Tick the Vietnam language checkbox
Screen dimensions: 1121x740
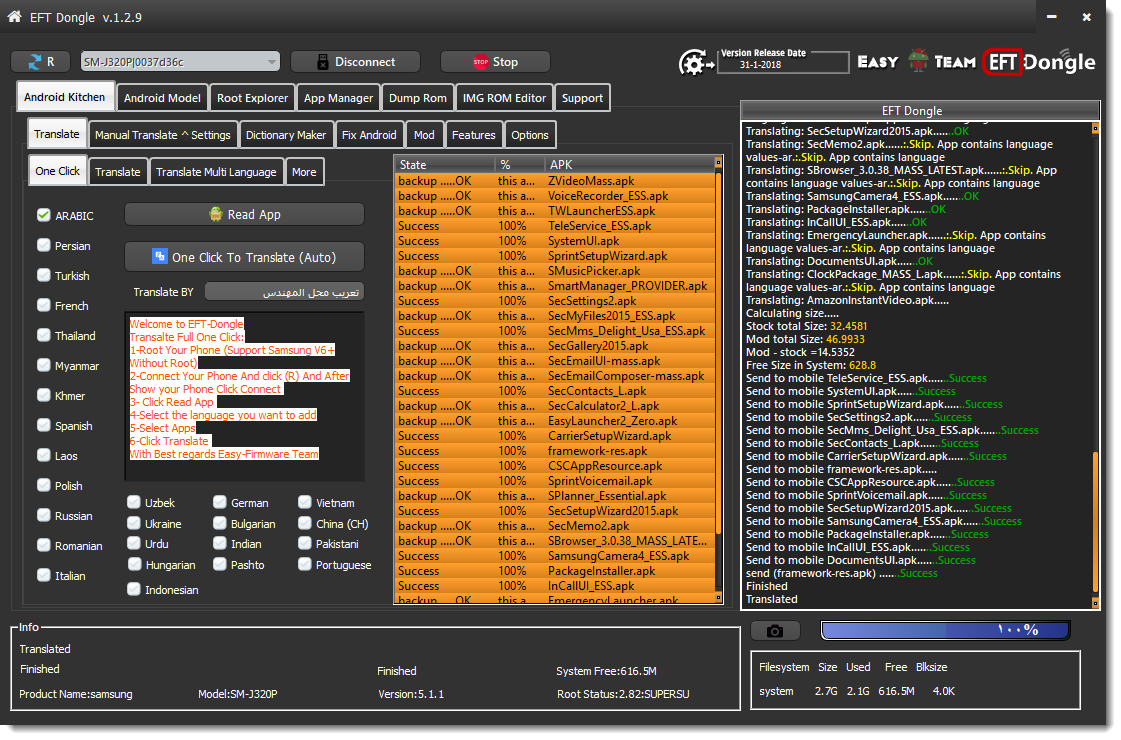[x=305, y=503]
